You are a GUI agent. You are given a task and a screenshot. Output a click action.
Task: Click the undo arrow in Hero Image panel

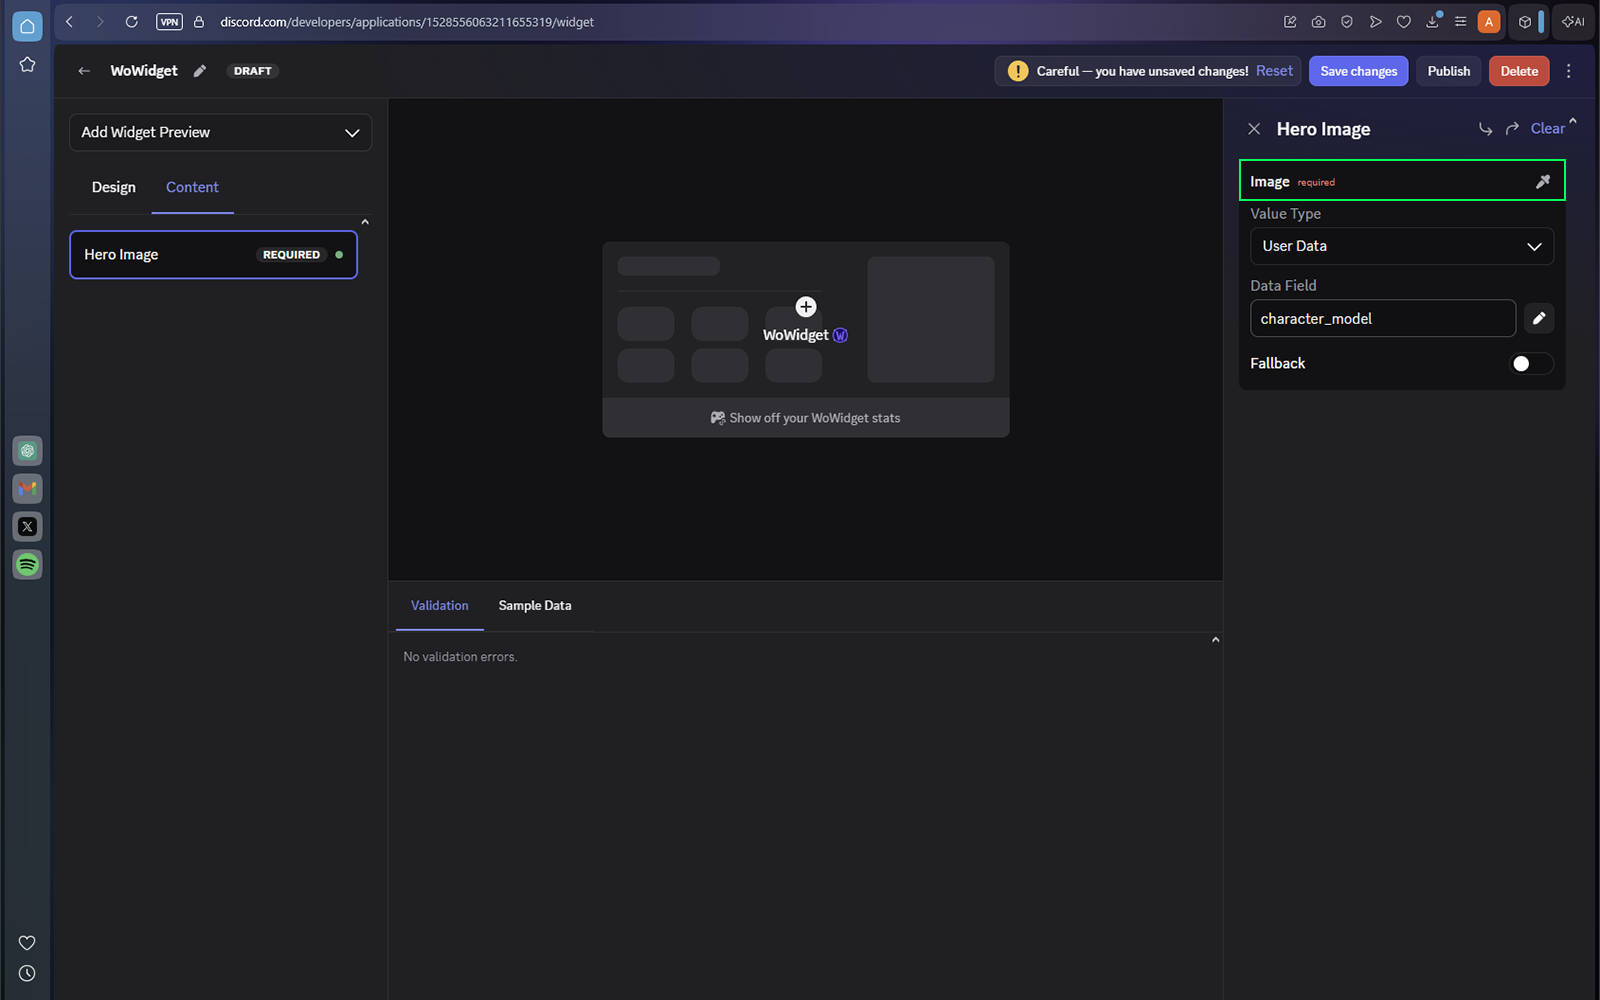tap(1485, 129)
